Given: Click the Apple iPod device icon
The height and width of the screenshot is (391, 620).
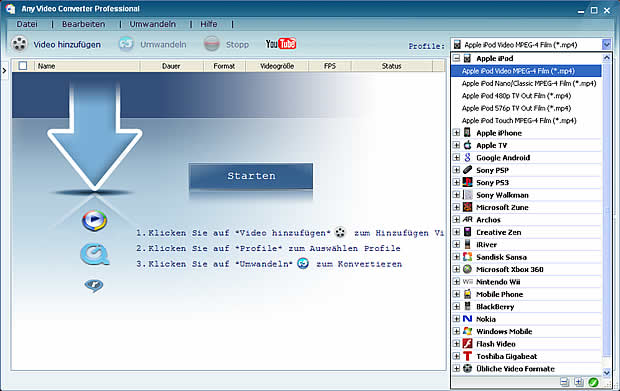Looking at the screenshot, I should 467,59.
